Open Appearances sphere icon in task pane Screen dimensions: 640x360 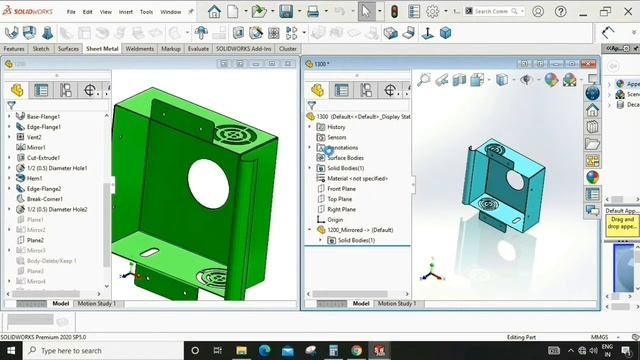pos(592,177)
